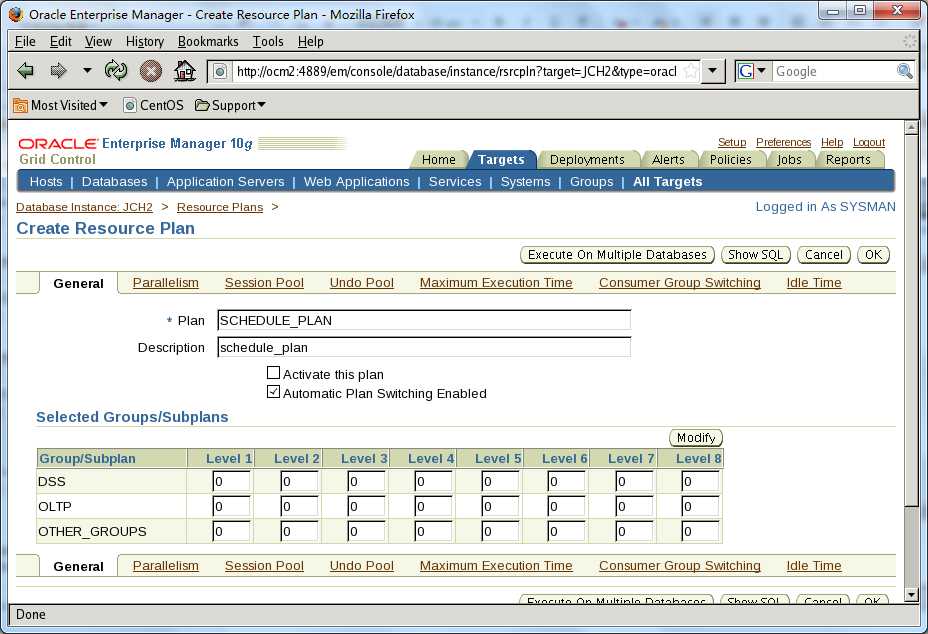The width and height of the screenshot is (928, 634).
Task: Reload the page with the refresh icon
Action: [x=116, y=71]
